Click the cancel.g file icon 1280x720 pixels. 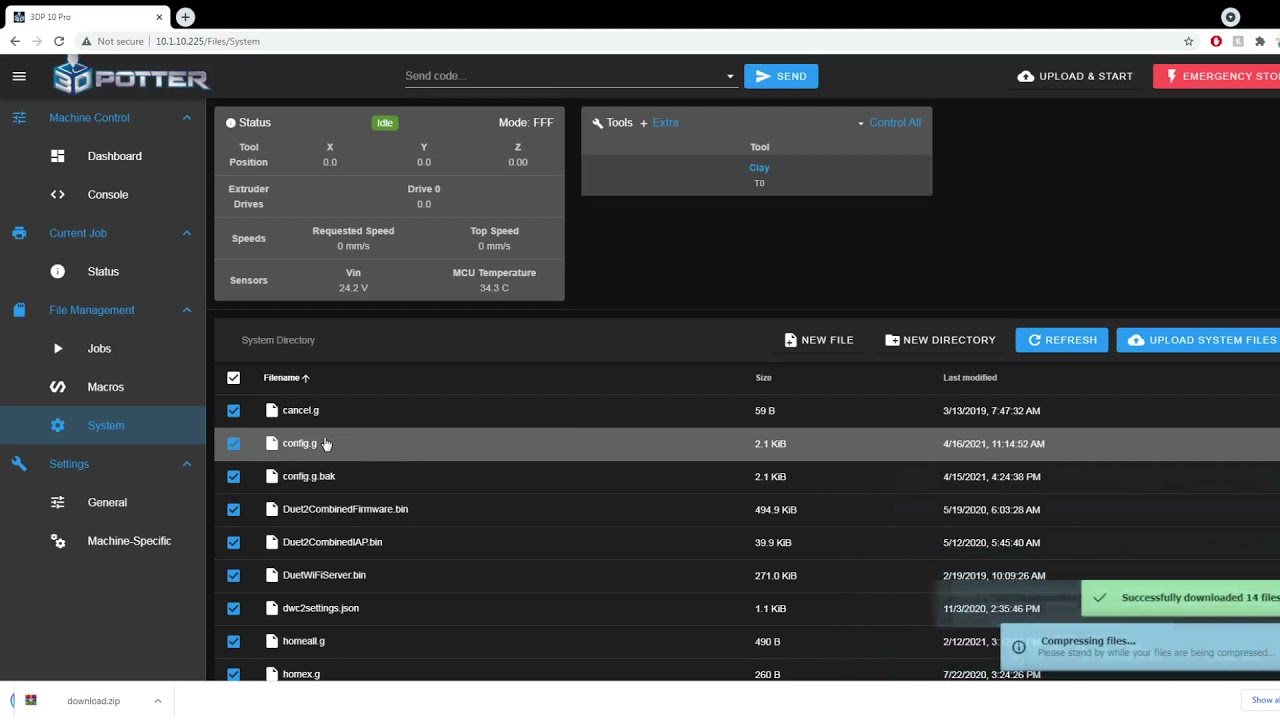point(272,410)
